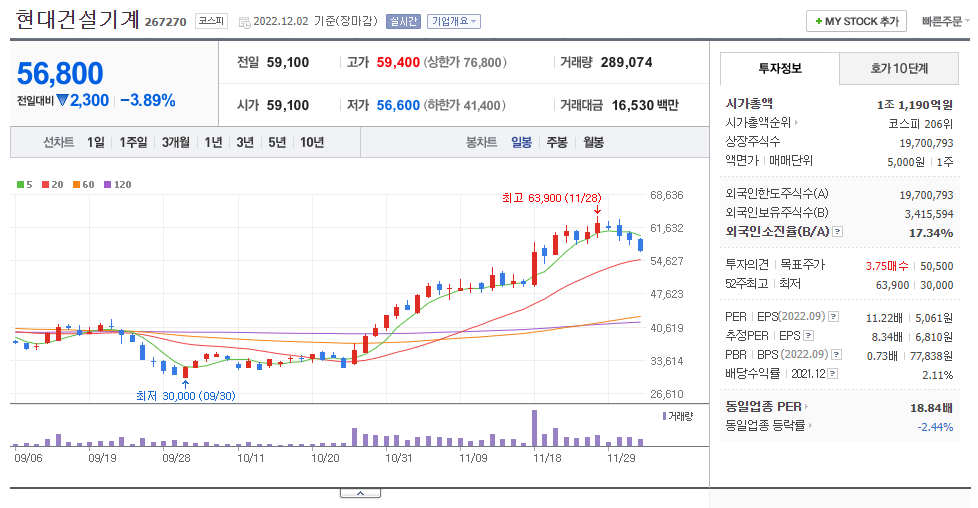Click the percent change -3.89%
Image resolution: width=978 pixels, height=508 pixels.
coord(148,100)
